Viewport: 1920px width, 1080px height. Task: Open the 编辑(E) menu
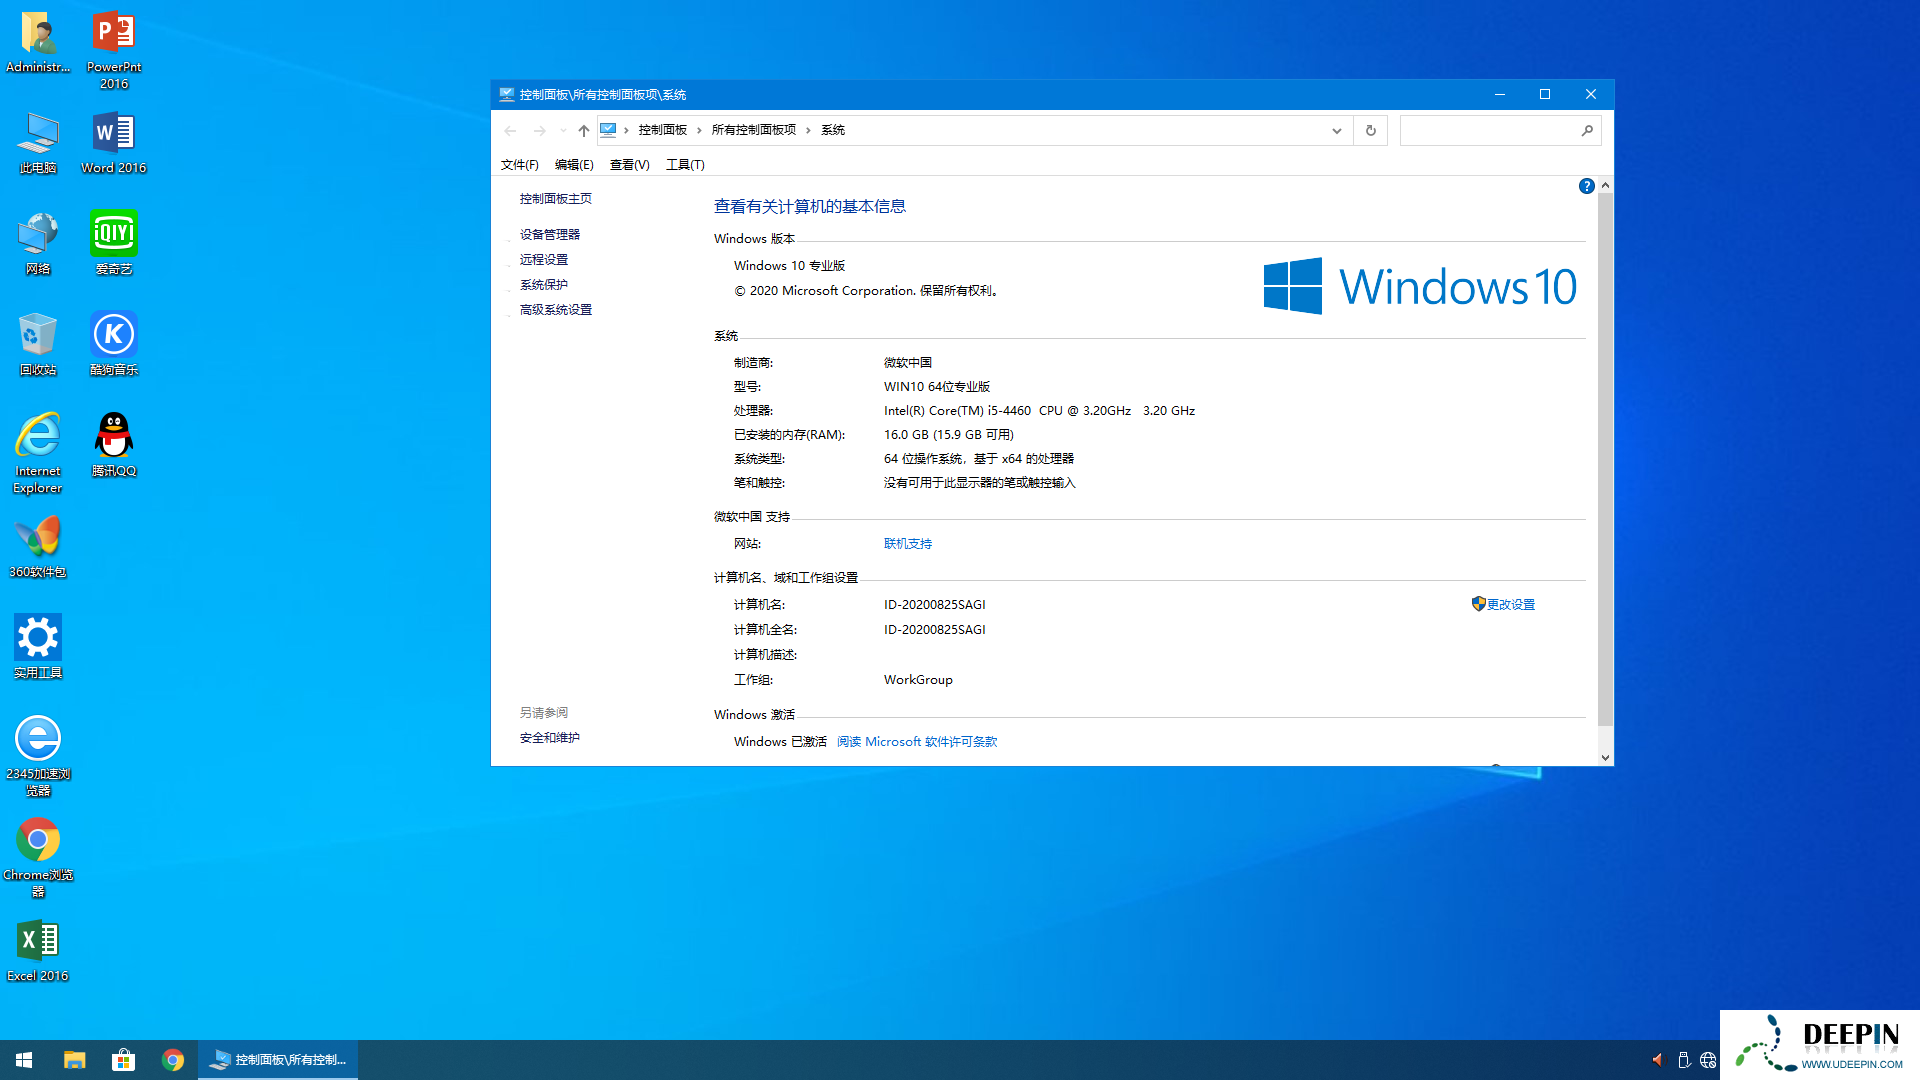(x=574, y=165)
